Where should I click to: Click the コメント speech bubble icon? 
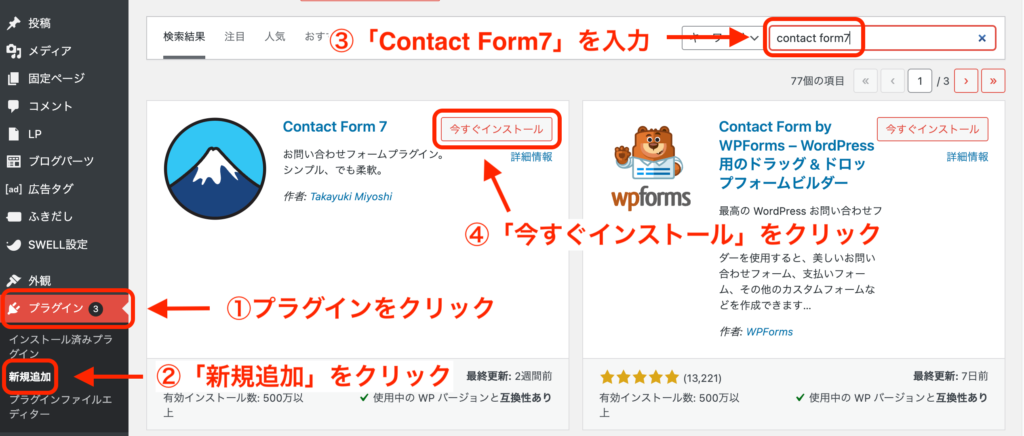click(13, 106)
